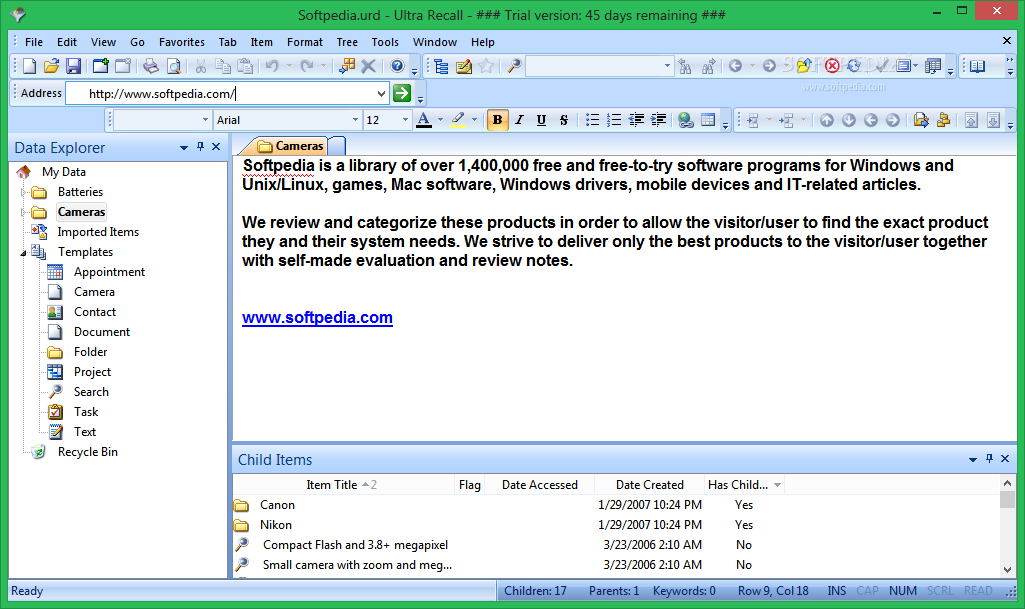Open Data Explorer panel options dropdown arrow

point(184,148)
